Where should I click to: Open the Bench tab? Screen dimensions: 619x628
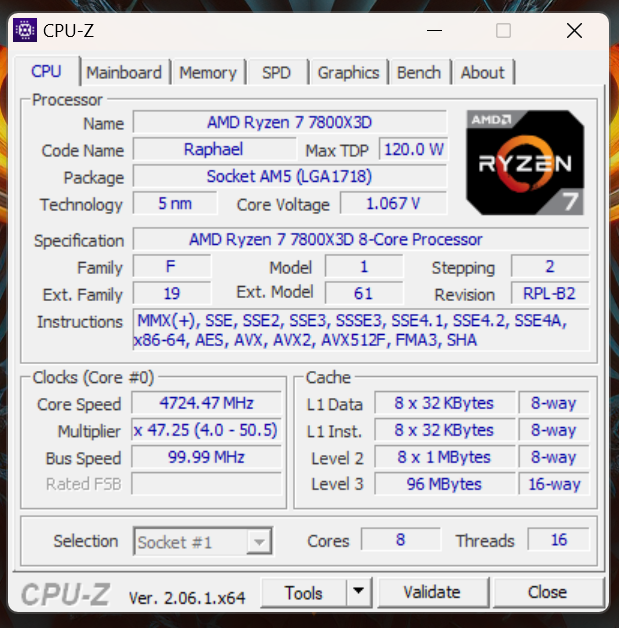[419, 73]
